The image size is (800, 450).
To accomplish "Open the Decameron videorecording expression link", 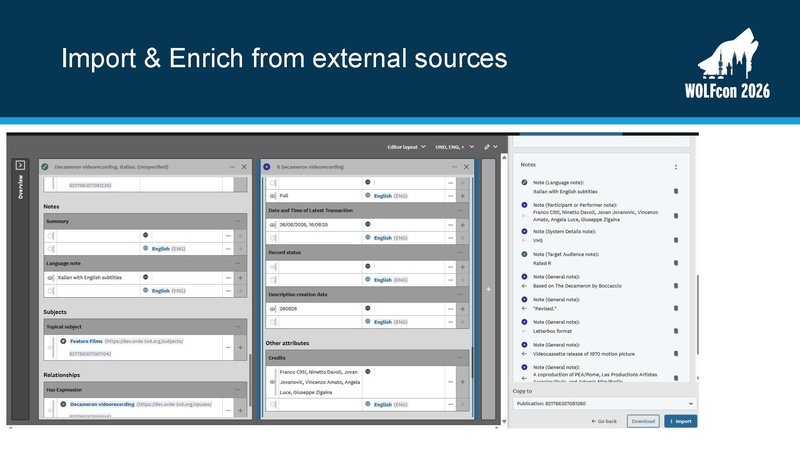I will [x=102, y=405].
